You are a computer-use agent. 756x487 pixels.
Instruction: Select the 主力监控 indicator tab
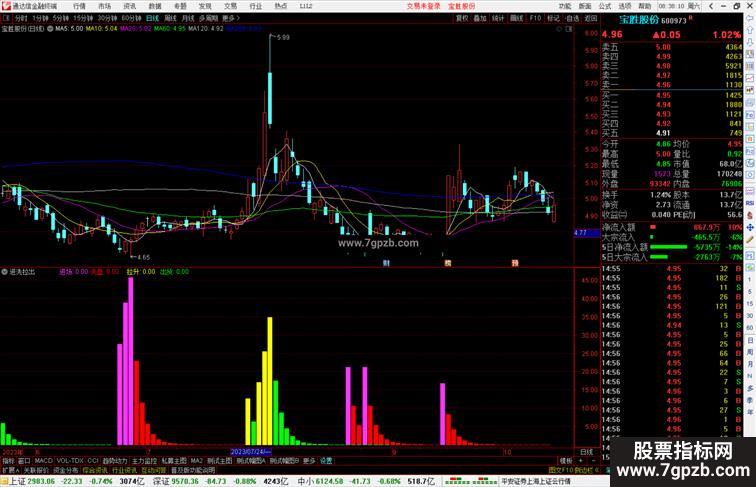[144, 461]
